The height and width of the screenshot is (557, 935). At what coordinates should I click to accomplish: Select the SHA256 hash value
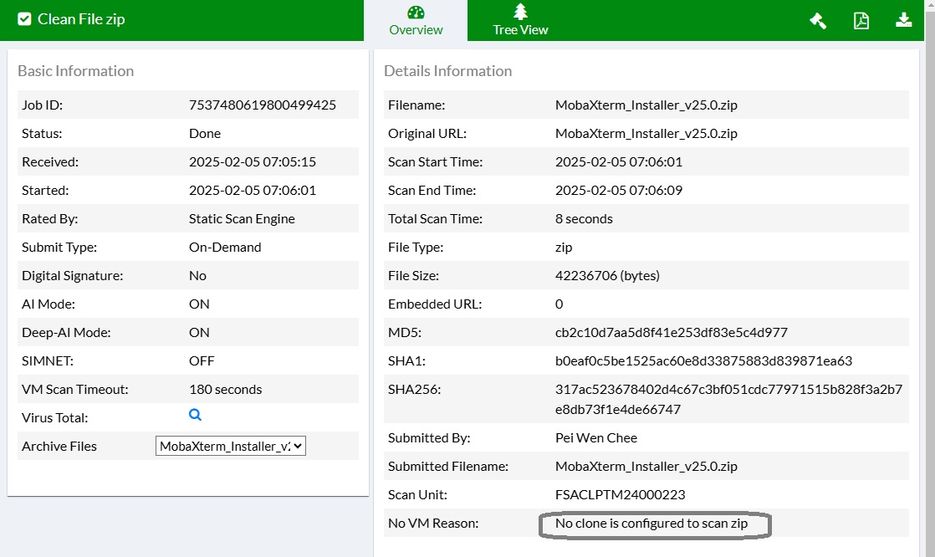729,400
